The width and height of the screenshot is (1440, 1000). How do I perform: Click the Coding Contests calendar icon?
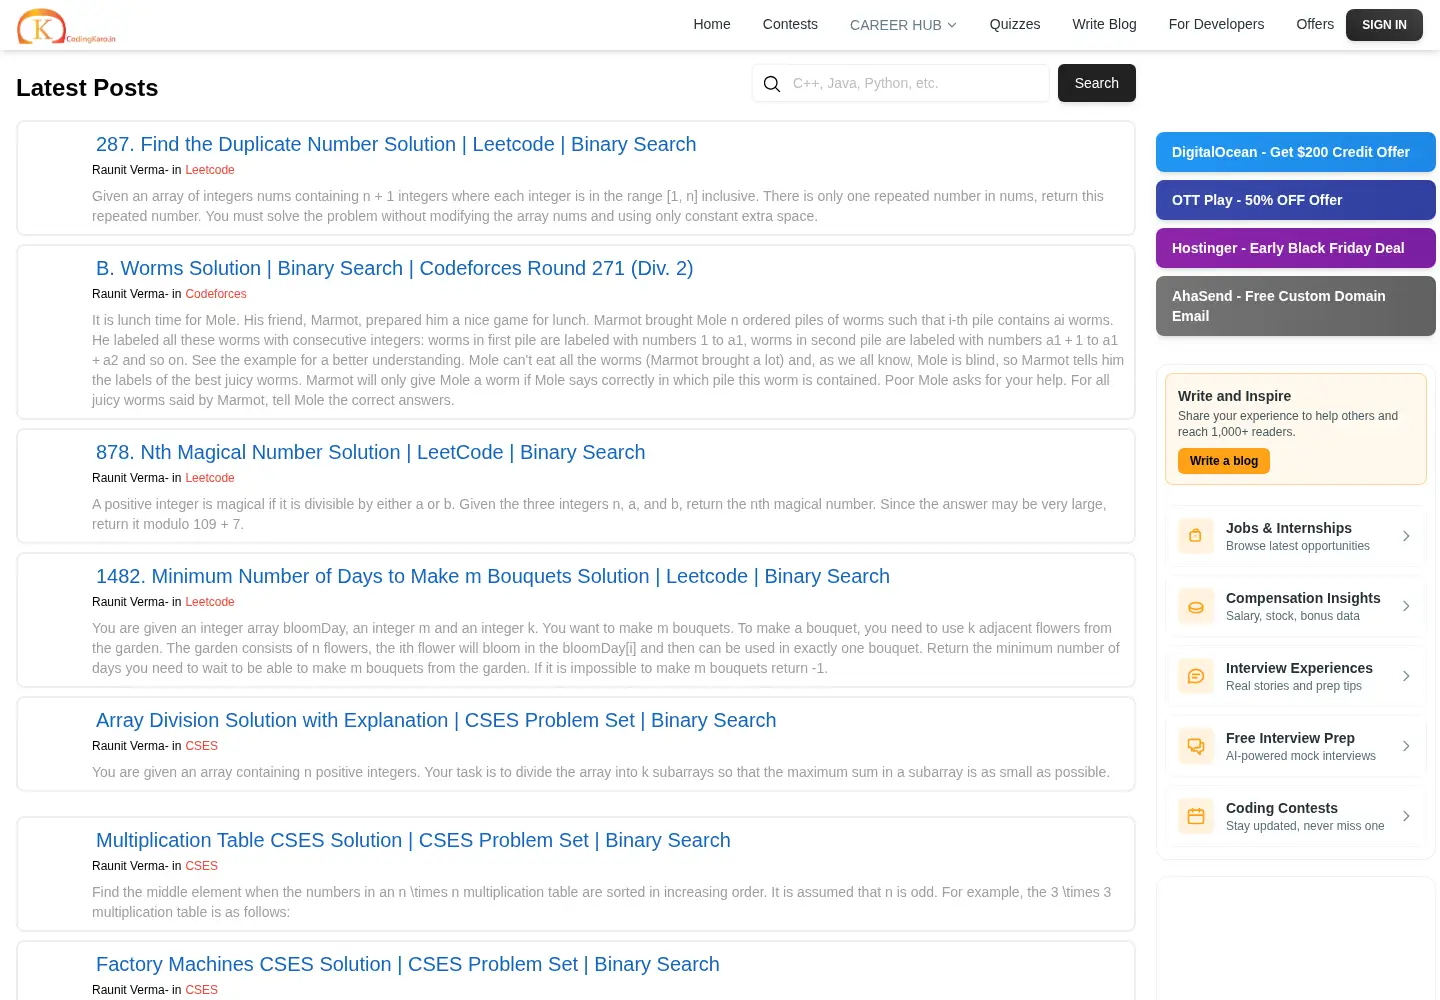1195,816
